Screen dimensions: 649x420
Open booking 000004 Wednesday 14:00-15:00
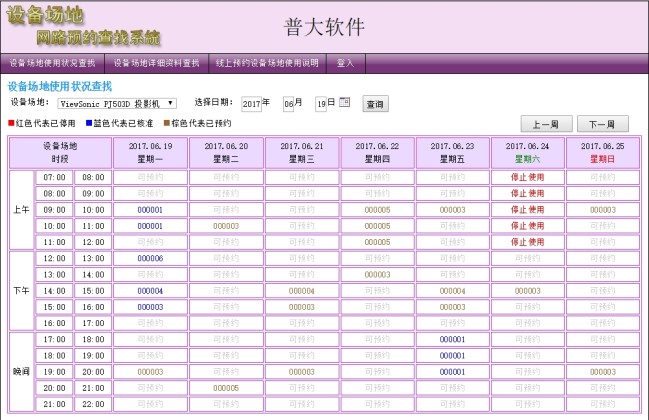(302, 291)
